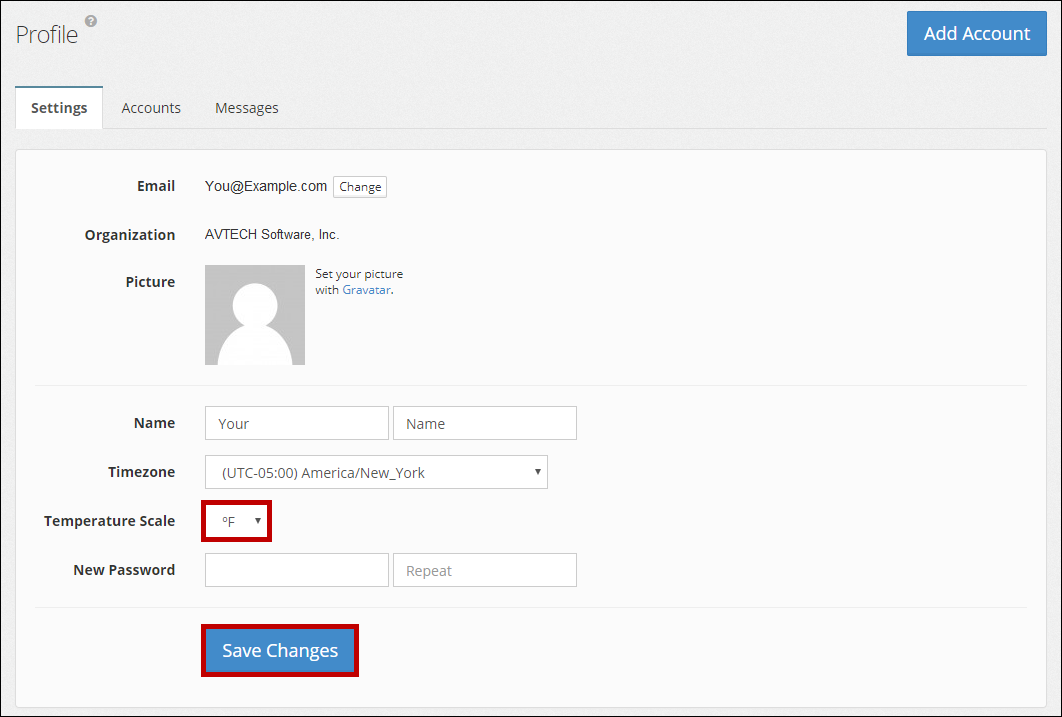Click the help icon beside Profile heading
The width and height of the screenshot is (1062, 717).
pyautogui.click(x=91, y=21)
